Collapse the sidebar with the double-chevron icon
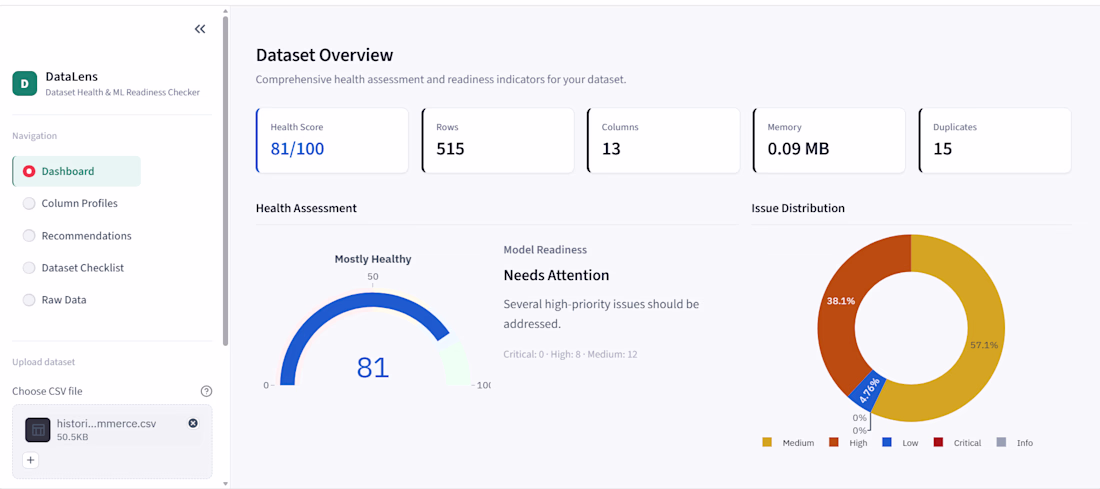The image size is (1100, 489). (x=200, y=29)
